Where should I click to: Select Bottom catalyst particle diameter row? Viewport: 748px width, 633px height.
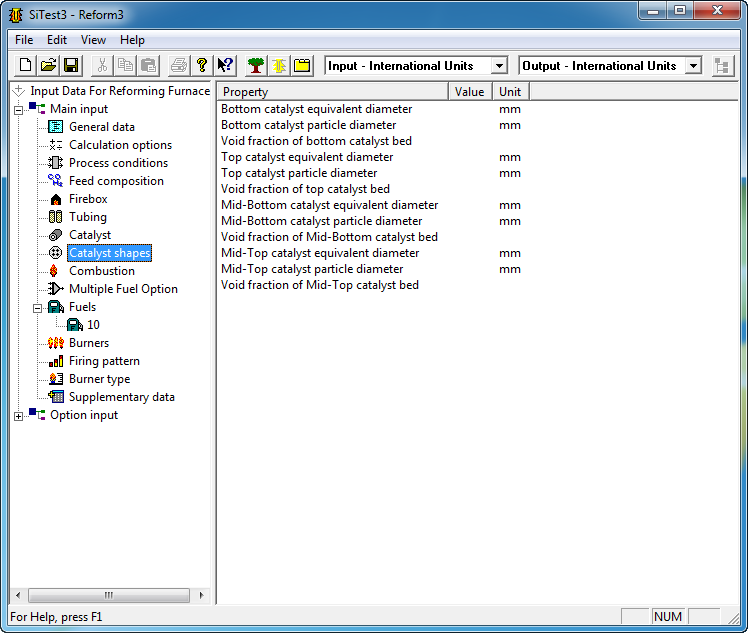tap(309, 125)
